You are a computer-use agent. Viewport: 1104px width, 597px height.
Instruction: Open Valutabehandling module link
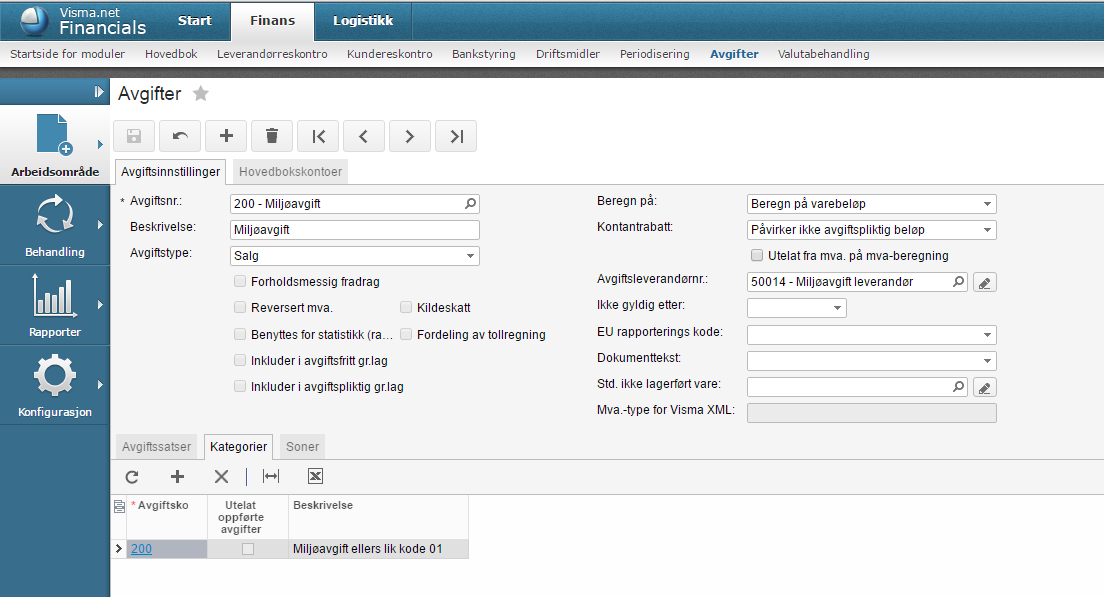[x=823, y=54]
